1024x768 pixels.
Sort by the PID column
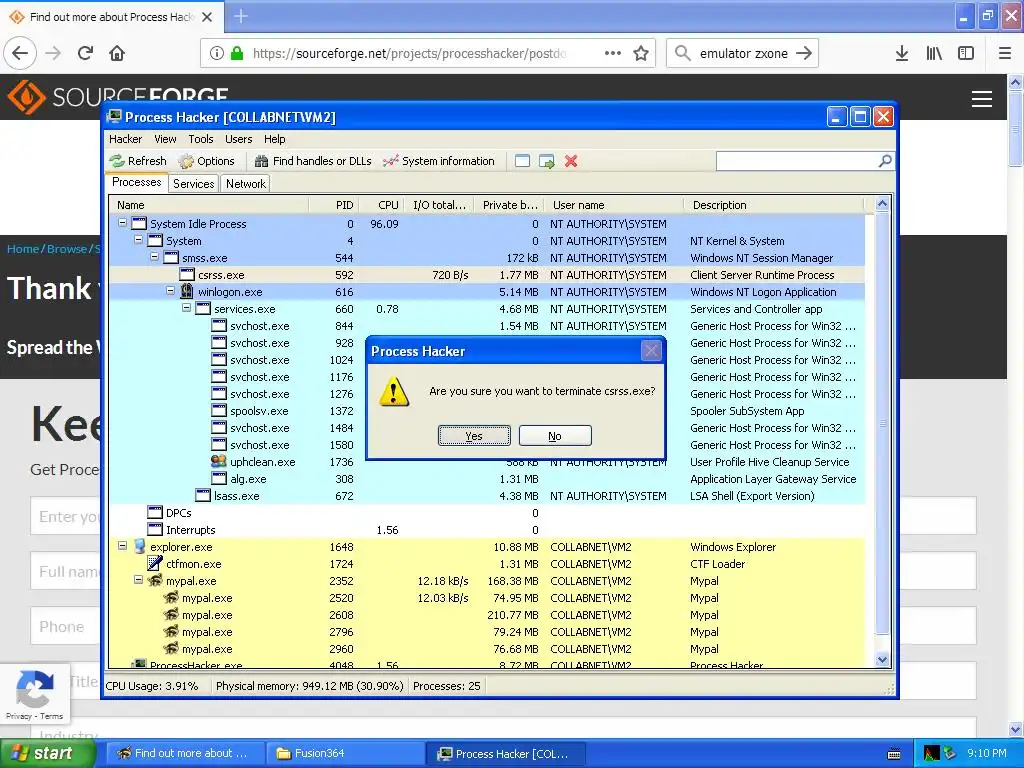[x=333, y=205]
